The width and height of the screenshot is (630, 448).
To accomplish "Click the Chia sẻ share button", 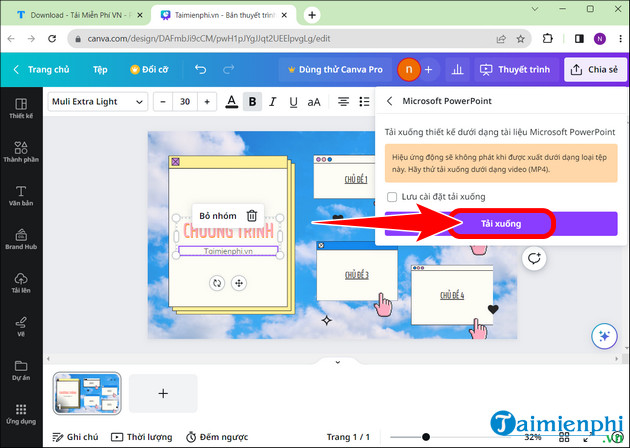I will click(595, 70).
